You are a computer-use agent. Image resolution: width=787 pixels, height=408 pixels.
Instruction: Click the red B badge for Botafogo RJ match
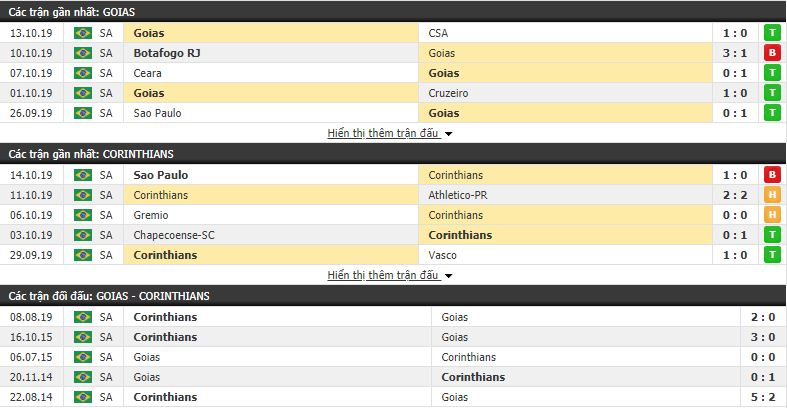772,53
